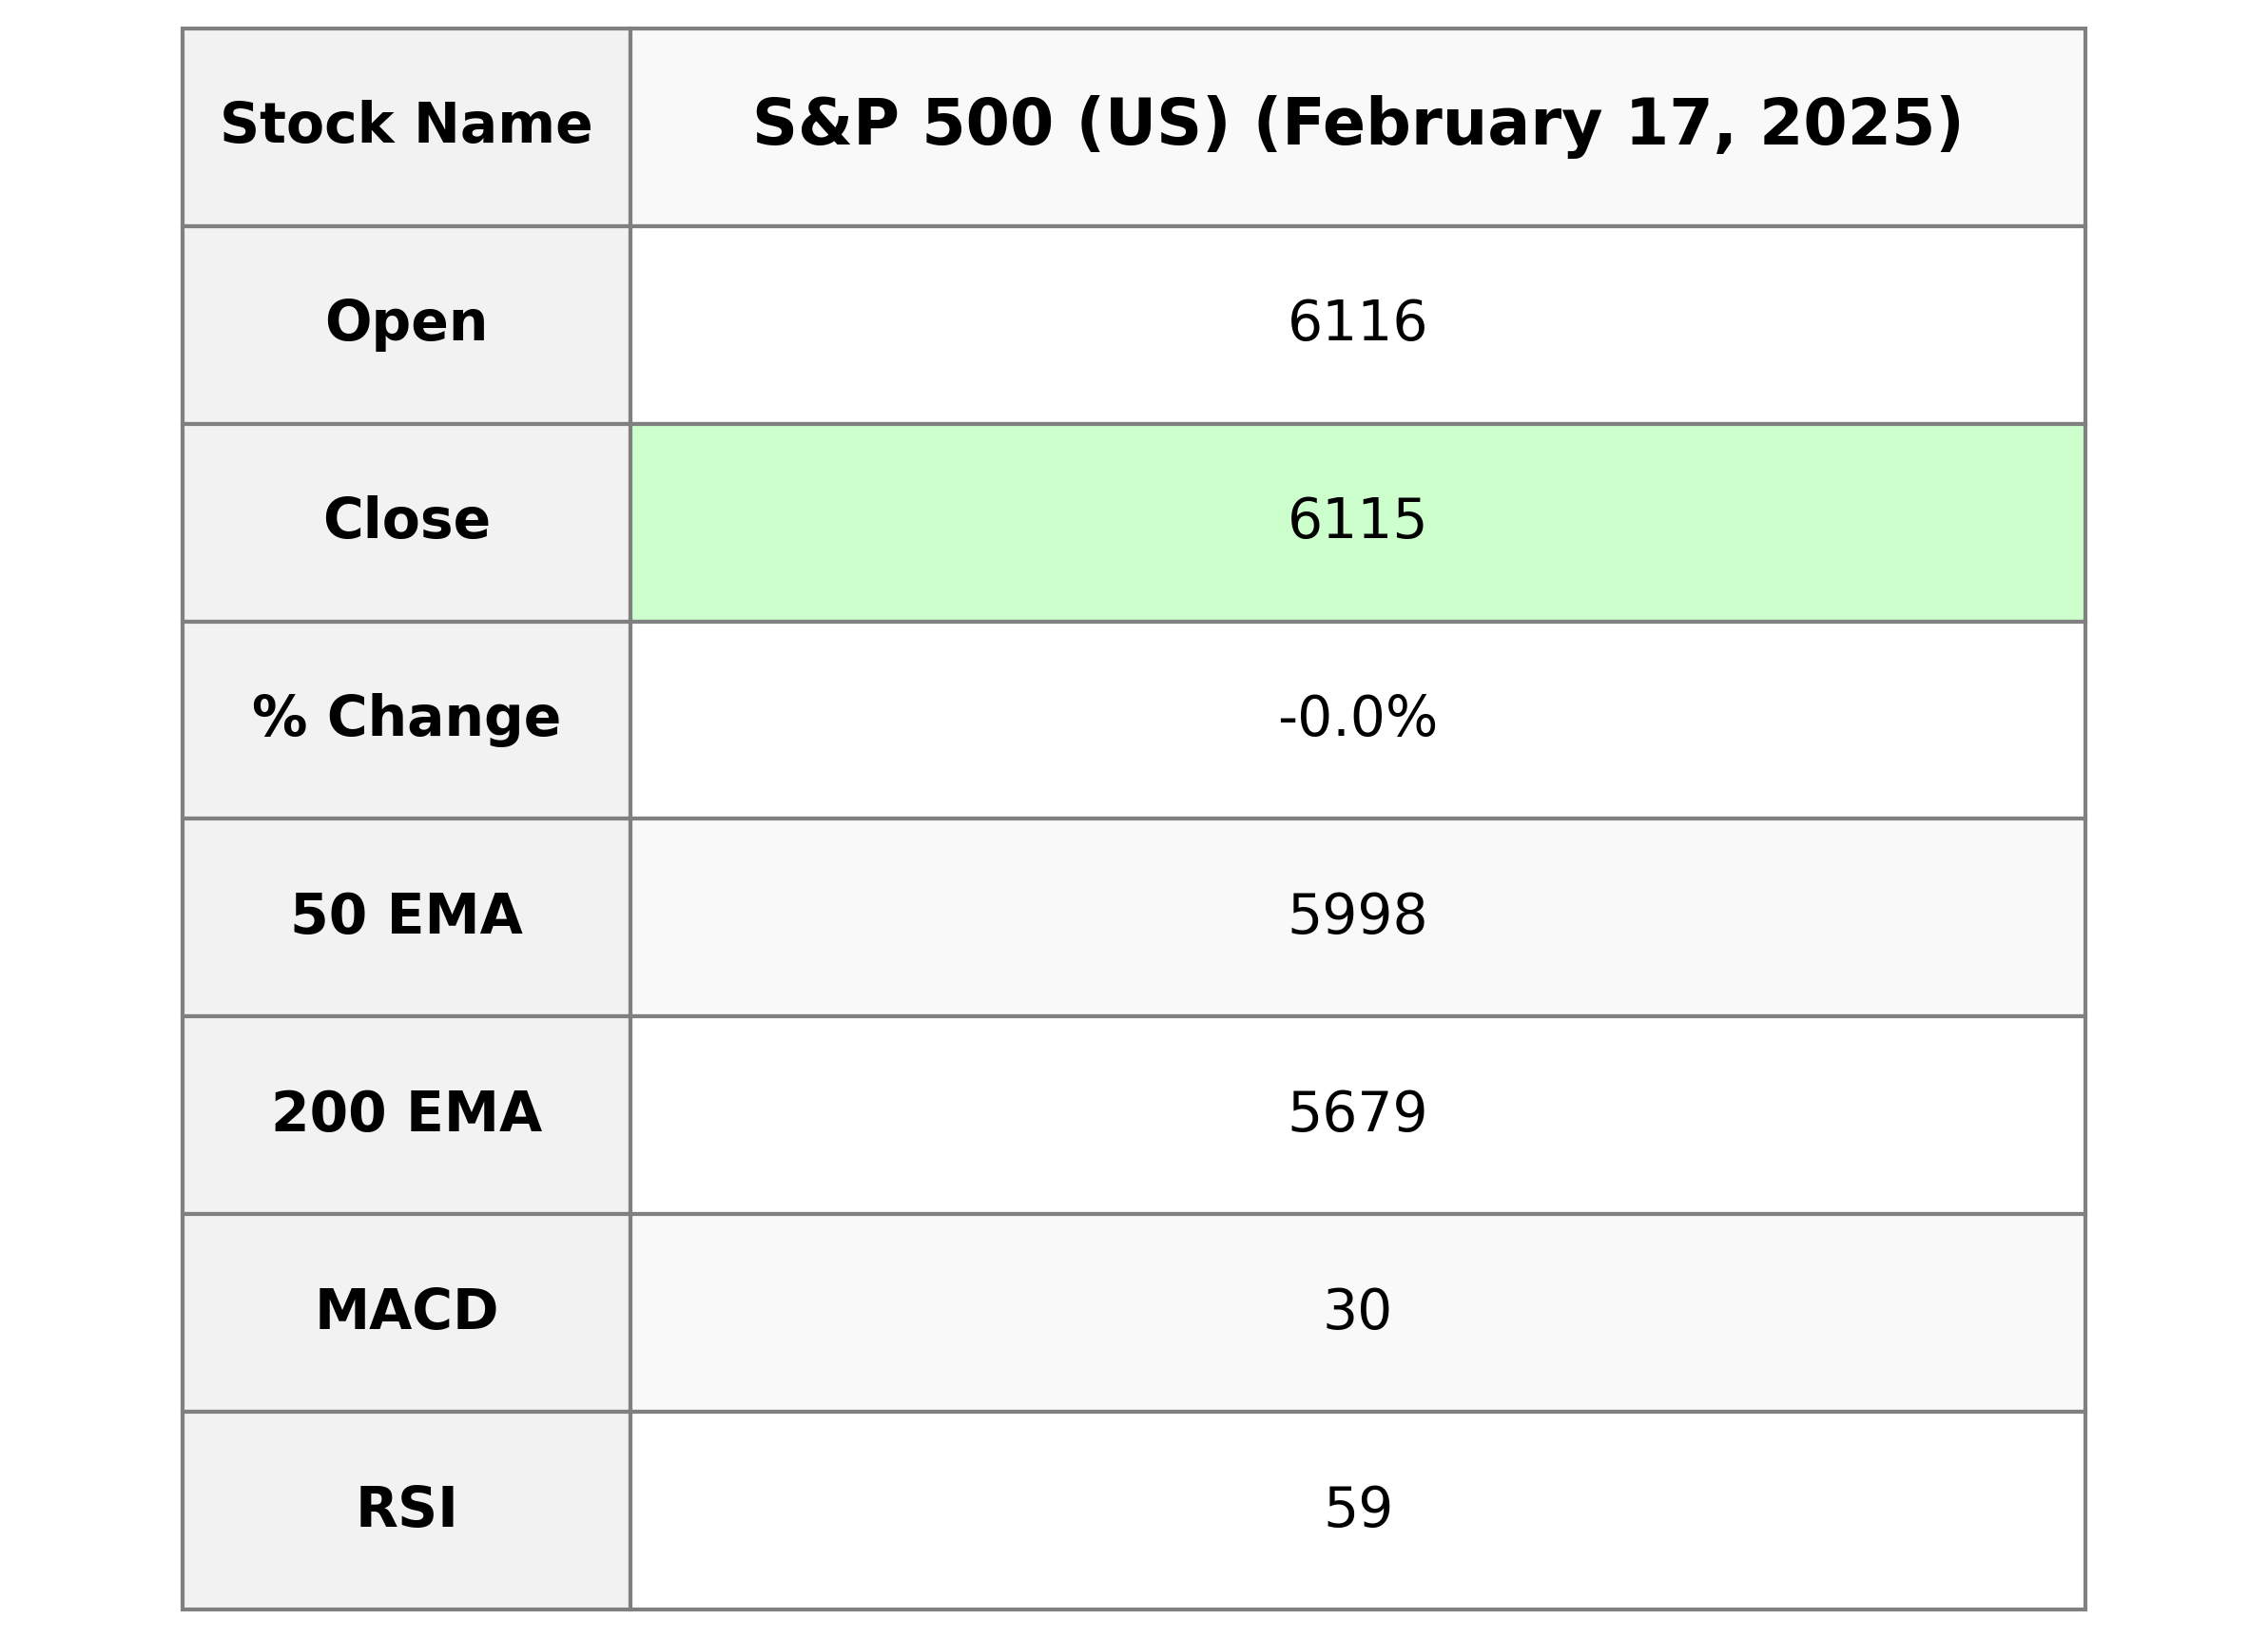Select the MACD row label
Image resolution: width=2268 pixels, height=1638 pixels.
coord(406,1310)
